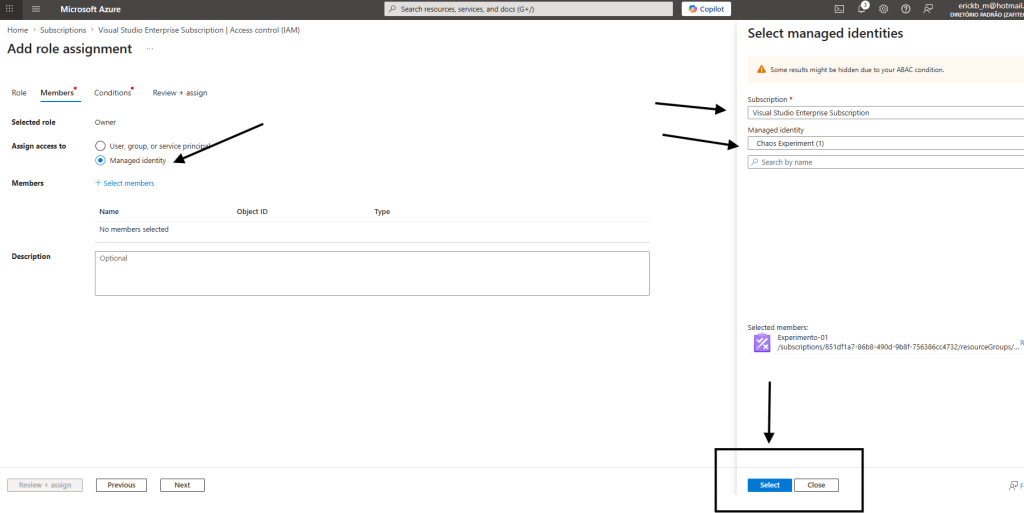
Task: Select the Managed identity radio button
Action: pos(100,160)
